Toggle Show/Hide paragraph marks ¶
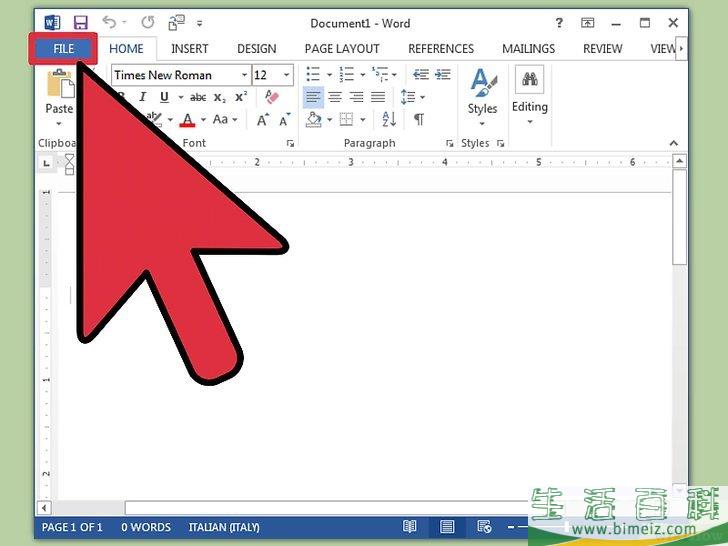 tap(419, 120)
